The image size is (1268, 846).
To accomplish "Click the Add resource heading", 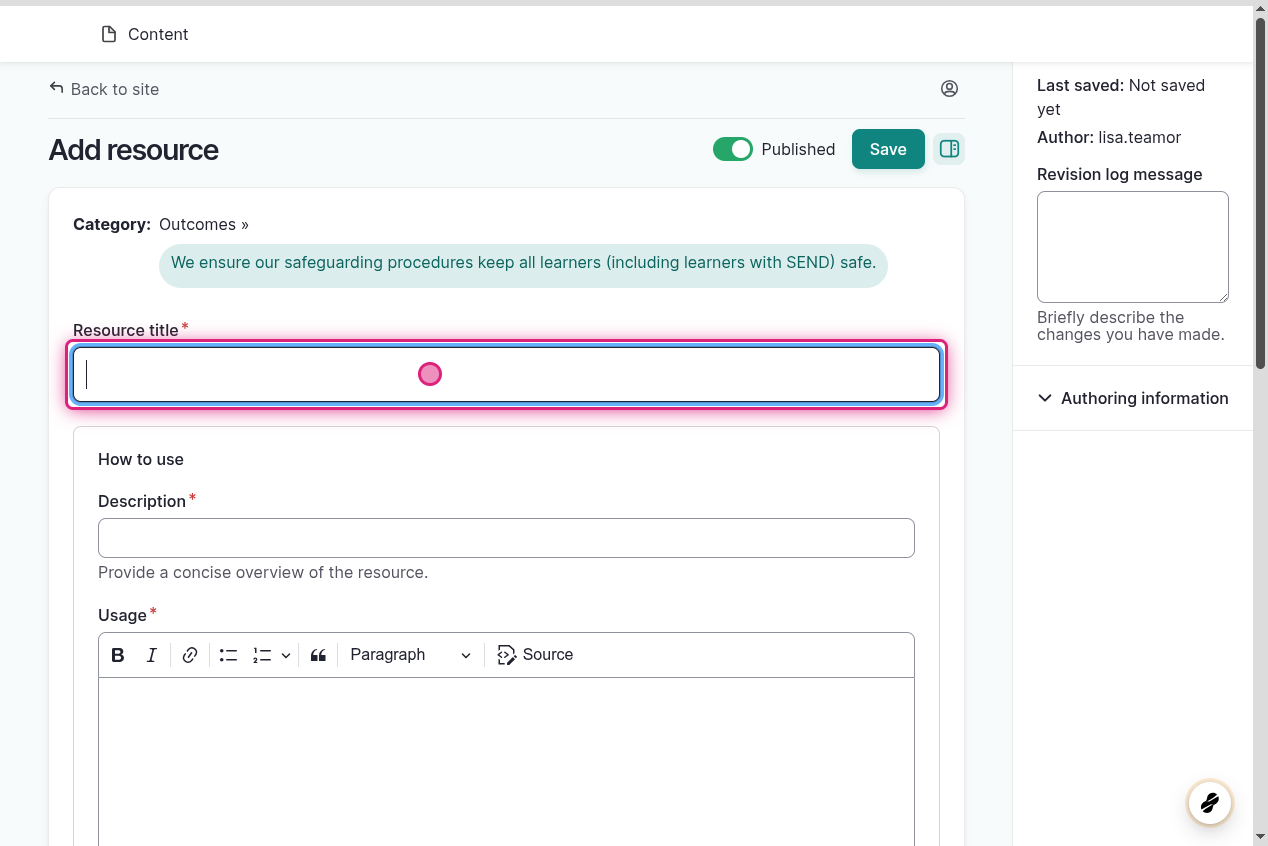I will coord(133,150).
